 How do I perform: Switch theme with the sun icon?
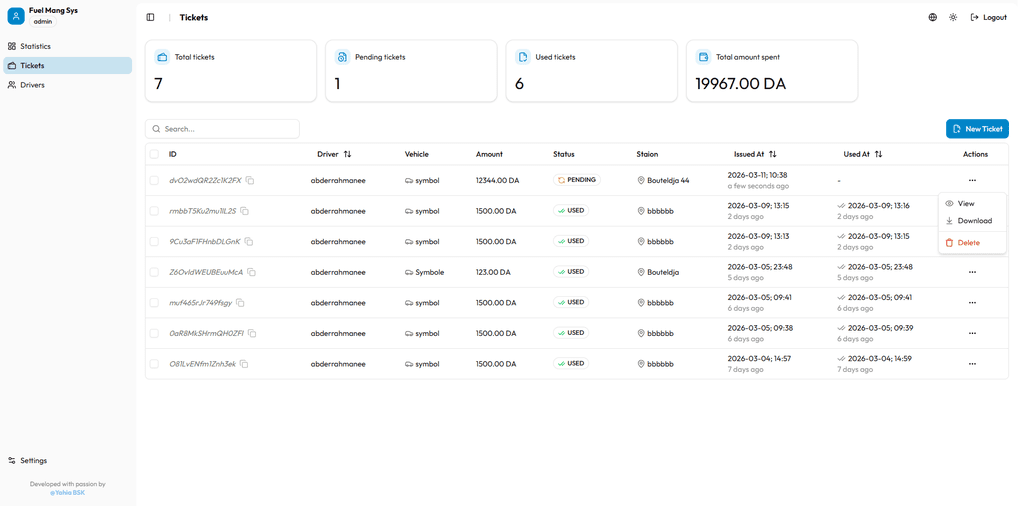(x=953, y=17)
